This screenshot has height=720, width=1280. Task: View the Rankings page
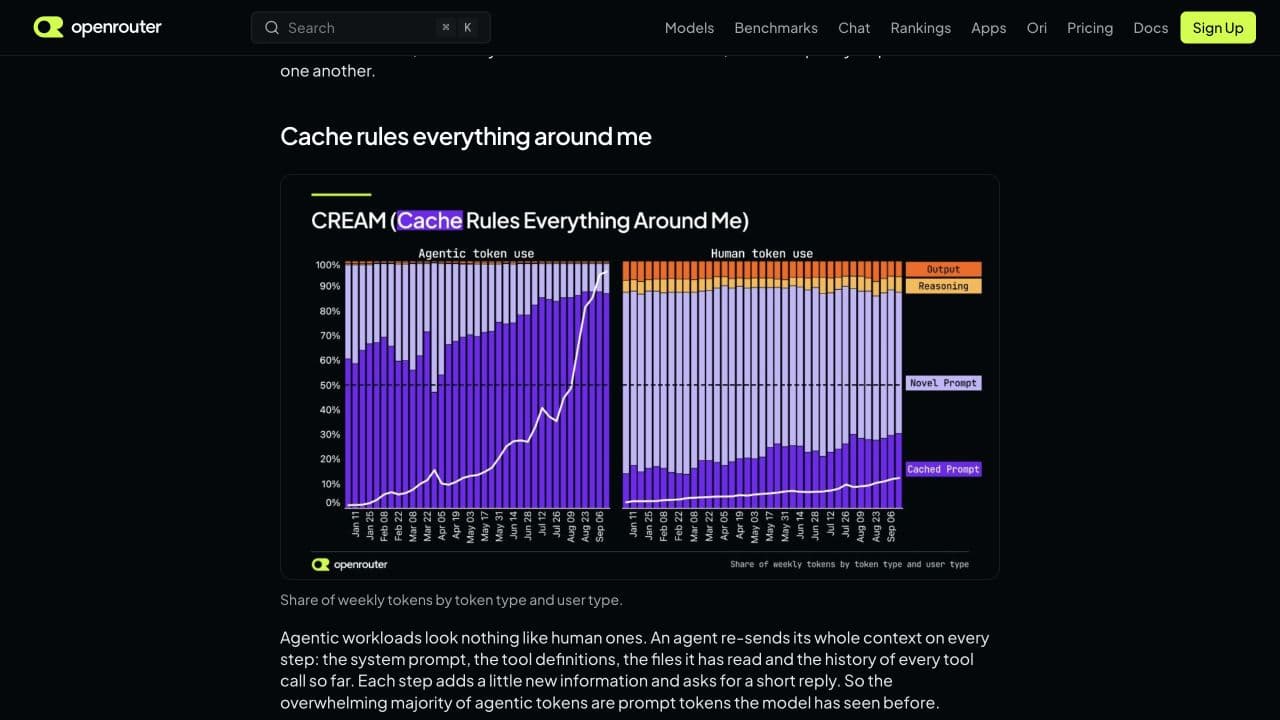(x=921, y=28)
